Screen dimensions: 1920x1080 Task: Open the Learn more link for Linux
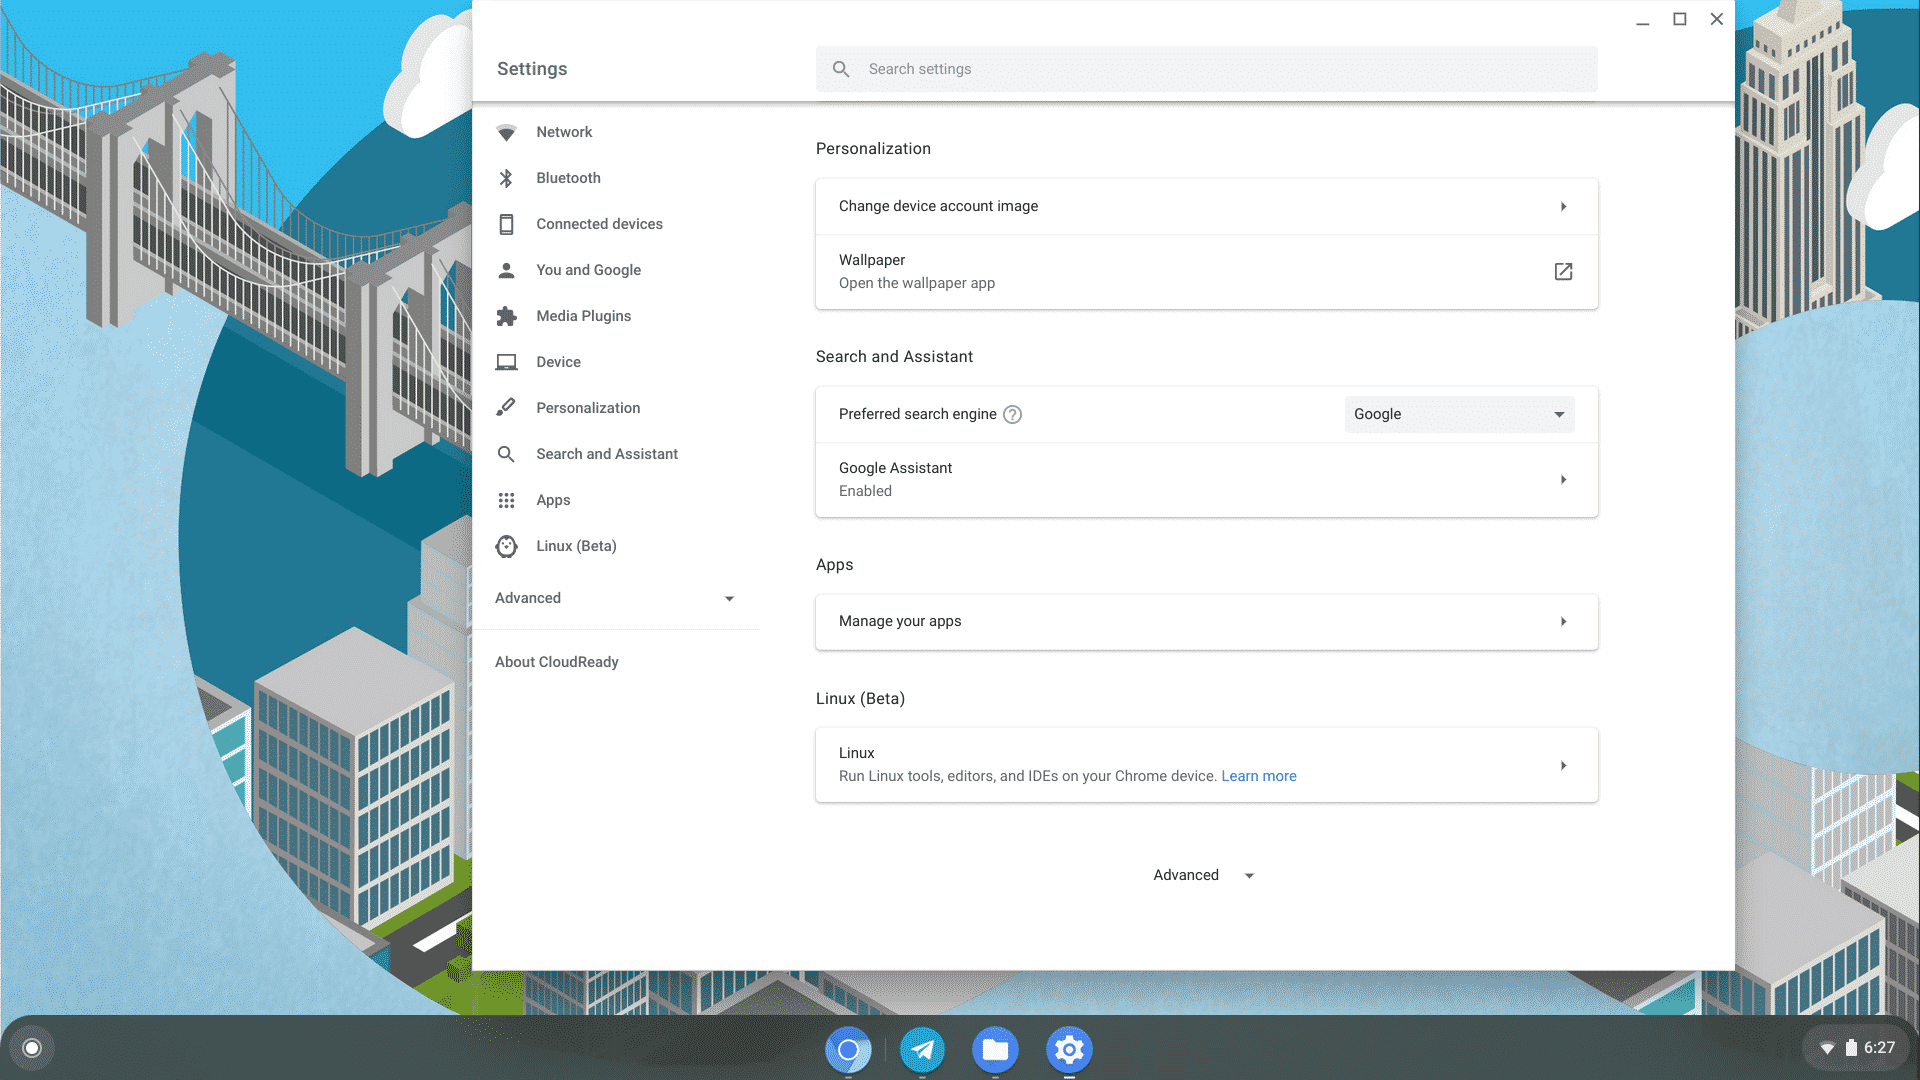1258,776
